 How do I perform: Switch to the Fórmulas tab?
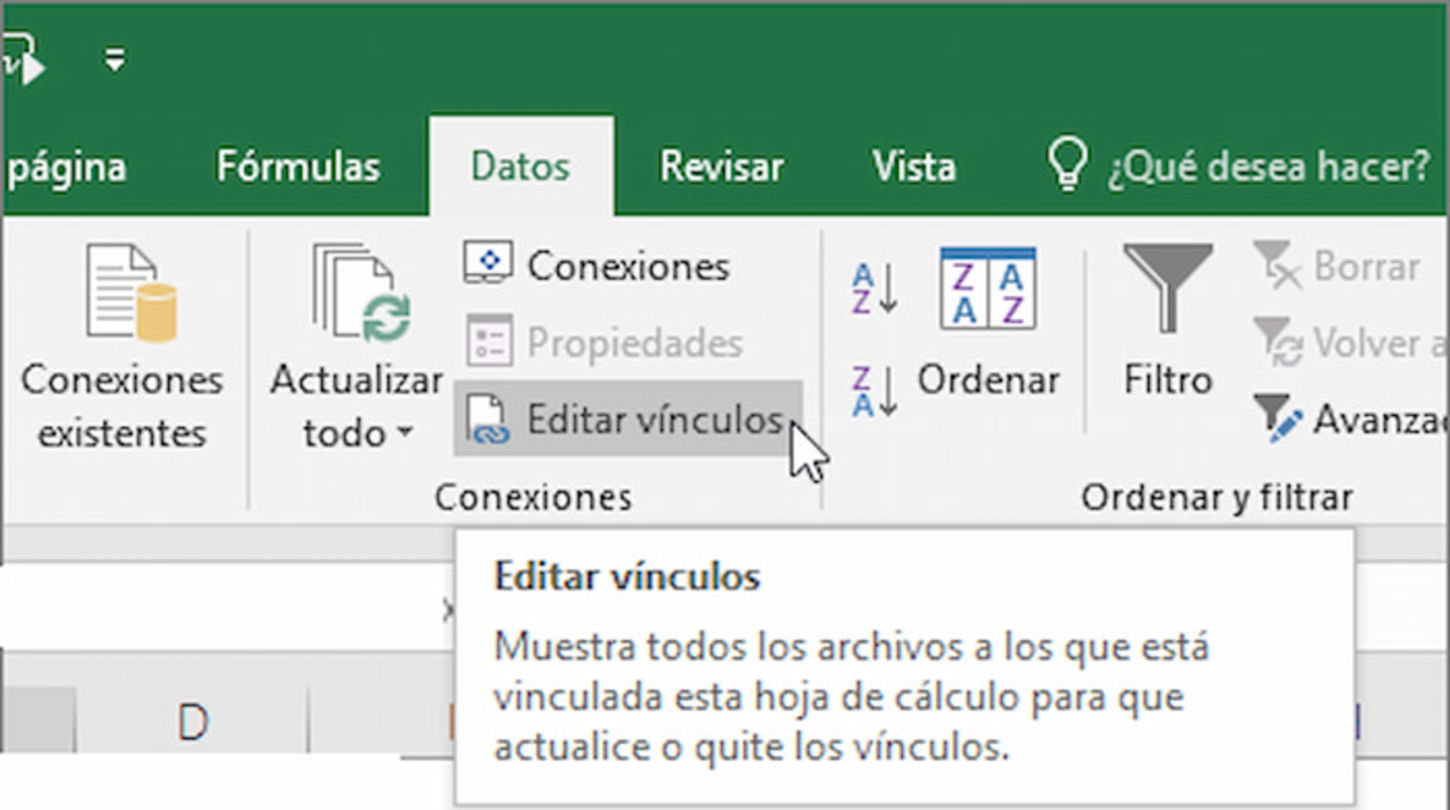pos(298,166)
